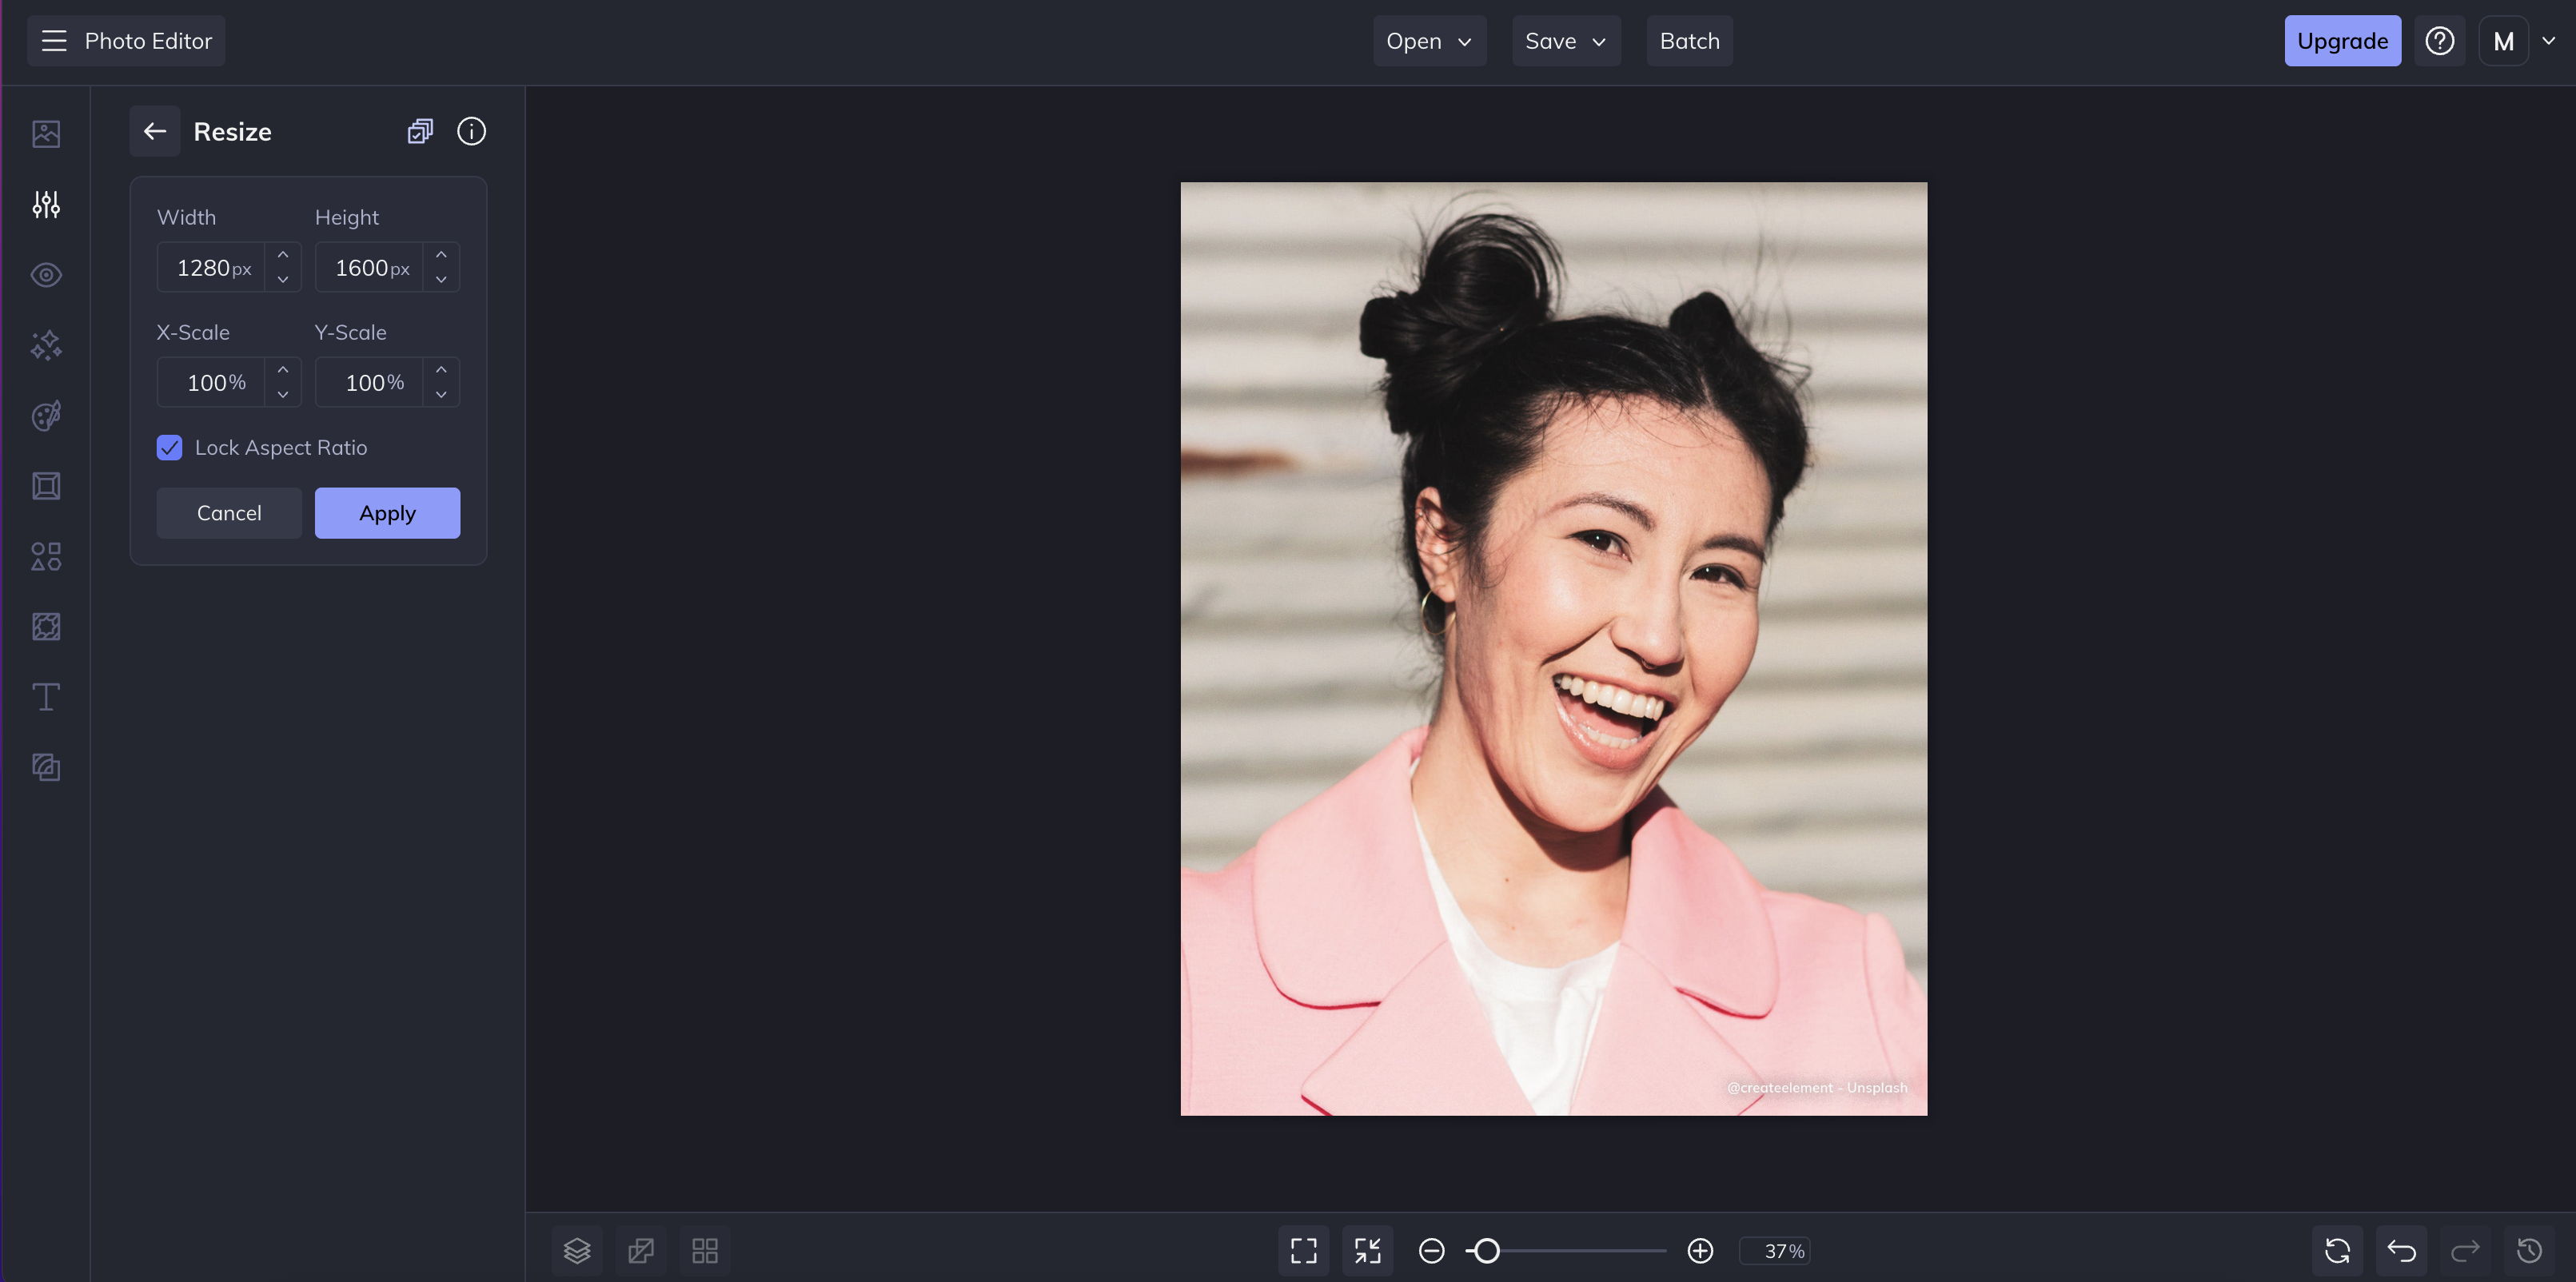Click the Apply button
2576x1282 pixels.
[x=387, y=513]
